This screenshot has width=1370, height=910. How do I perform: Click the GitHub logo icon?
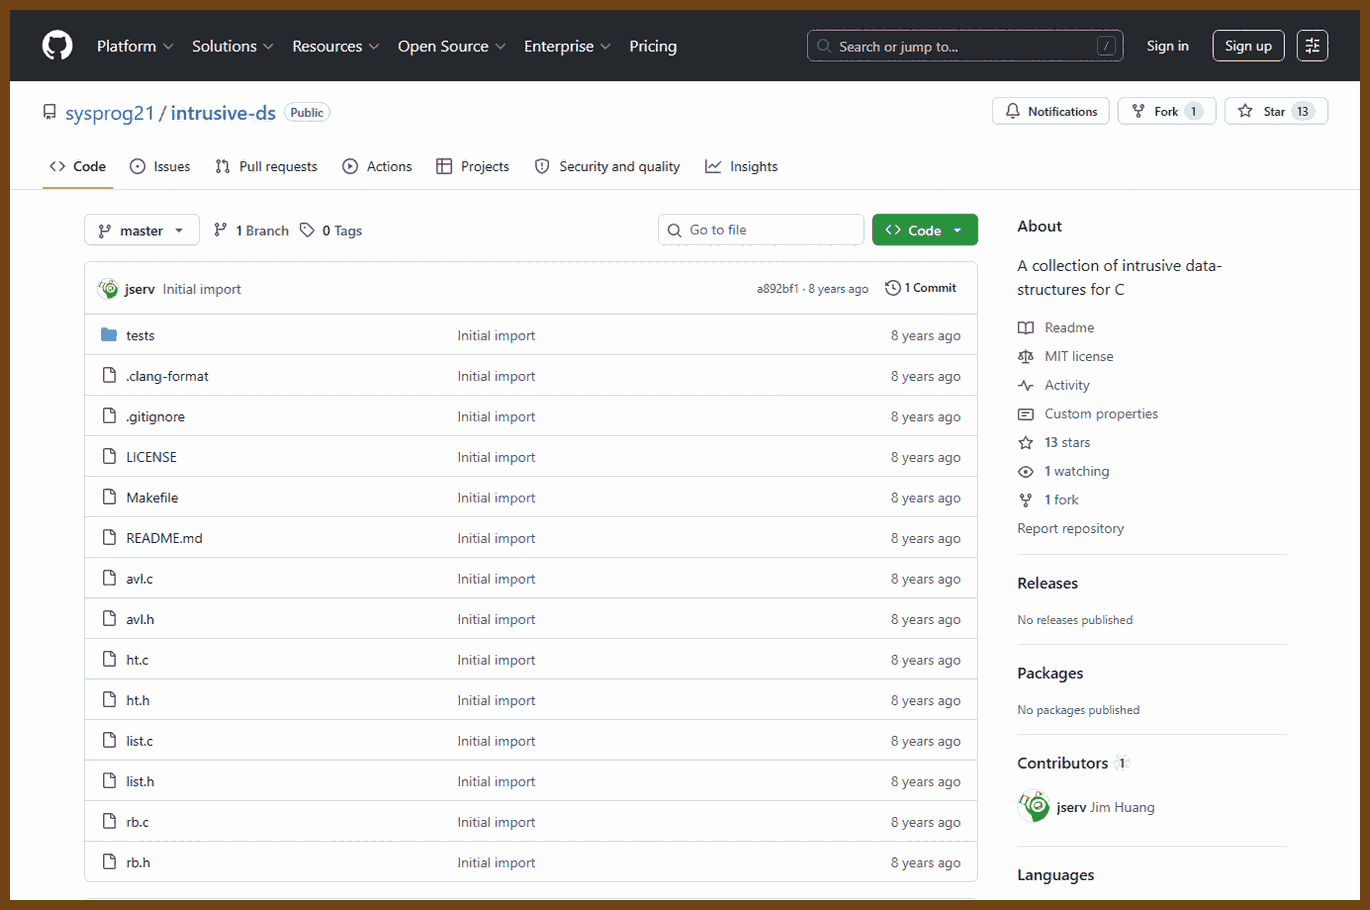tap(57, 46)
